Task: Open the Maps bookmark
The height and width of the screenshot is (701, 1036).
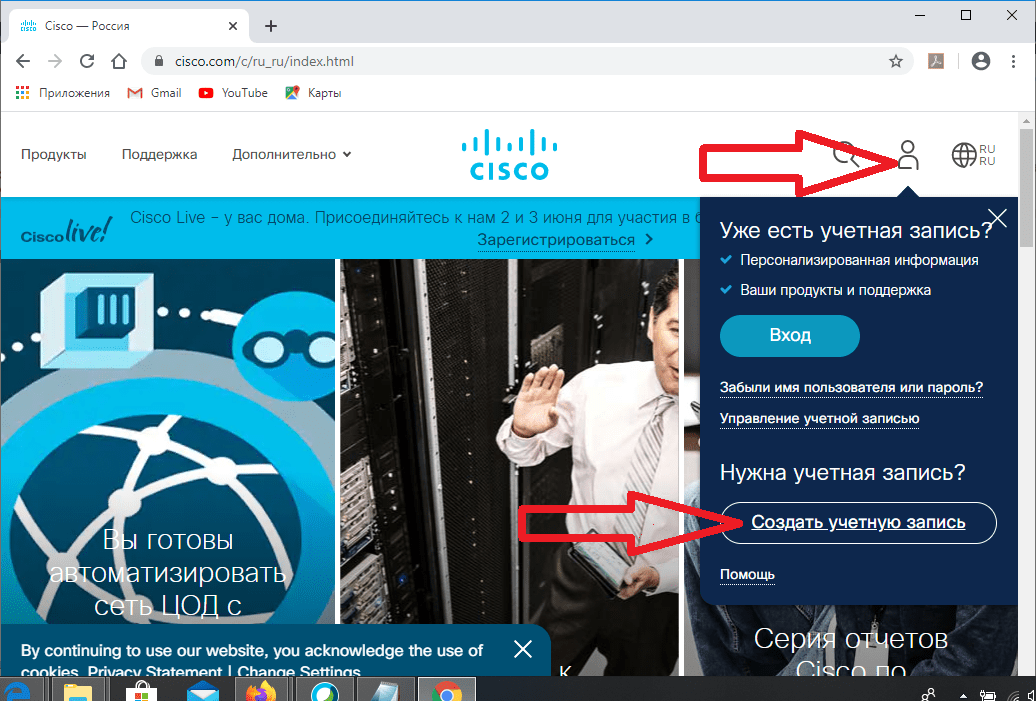Action: click(x=313, y=93)
